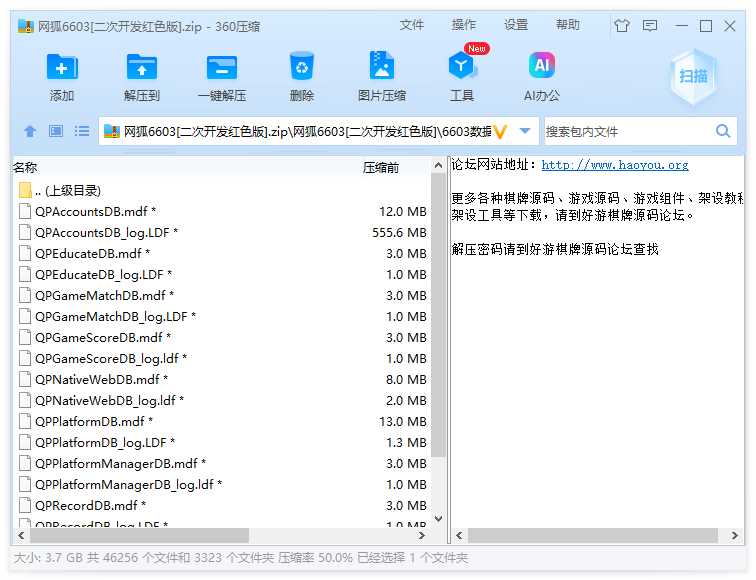756x580 pixels.
Task: Open the Image Compression (图片压缩) tool
Action: (x=381, y=65)
